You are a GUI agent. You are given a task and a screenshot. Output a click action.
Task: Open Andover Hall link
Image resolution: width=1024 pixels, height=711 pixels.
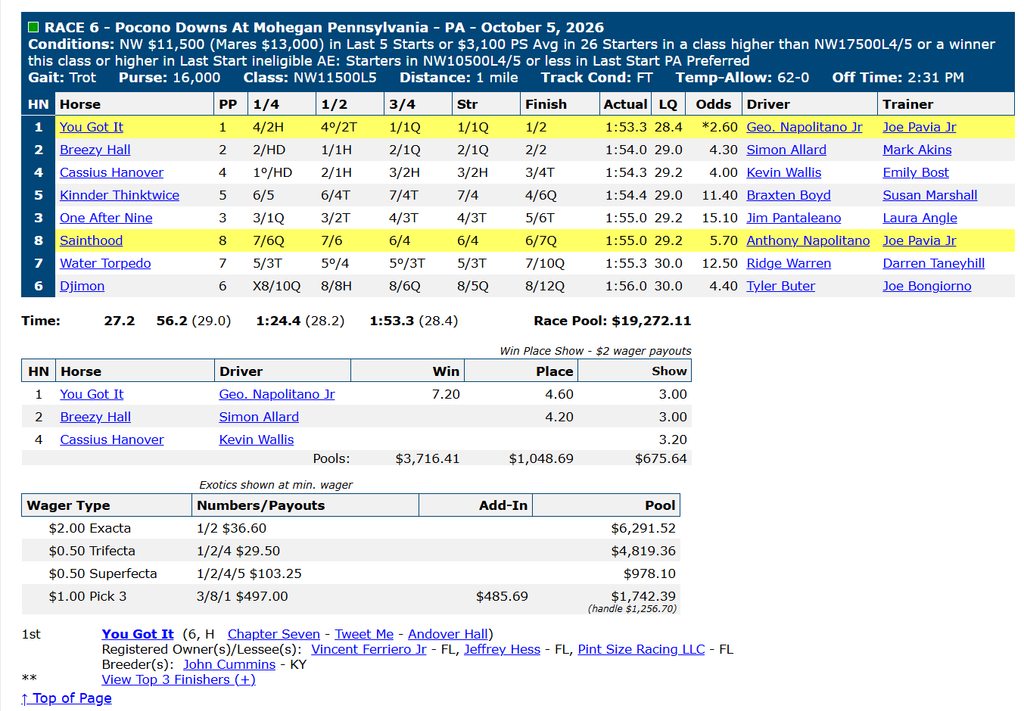click(x=448, y=634)
